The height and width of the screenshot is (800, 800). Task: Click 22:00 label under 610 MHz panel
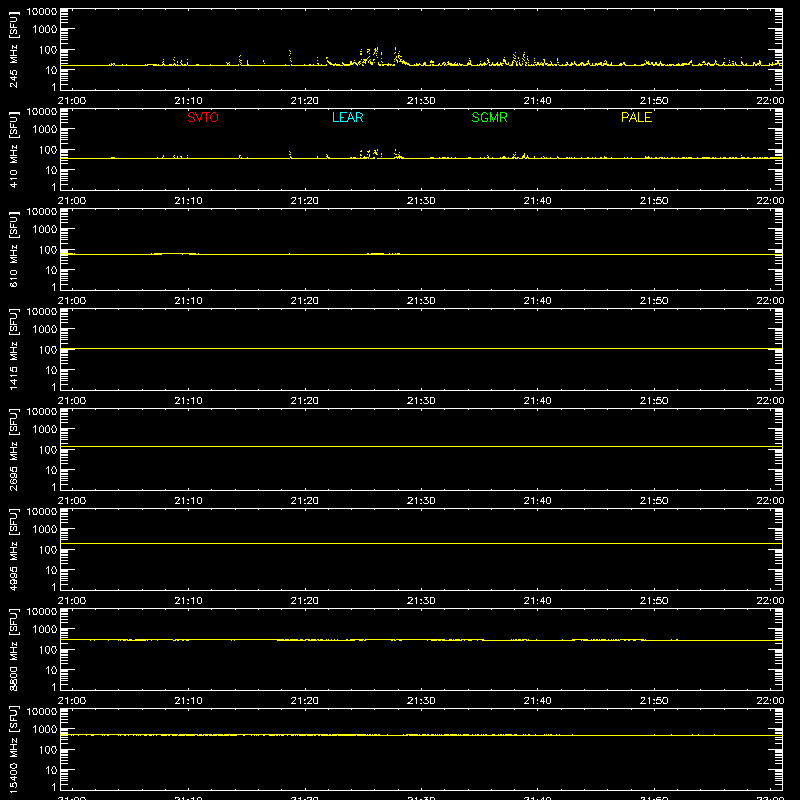coord(770,301)
